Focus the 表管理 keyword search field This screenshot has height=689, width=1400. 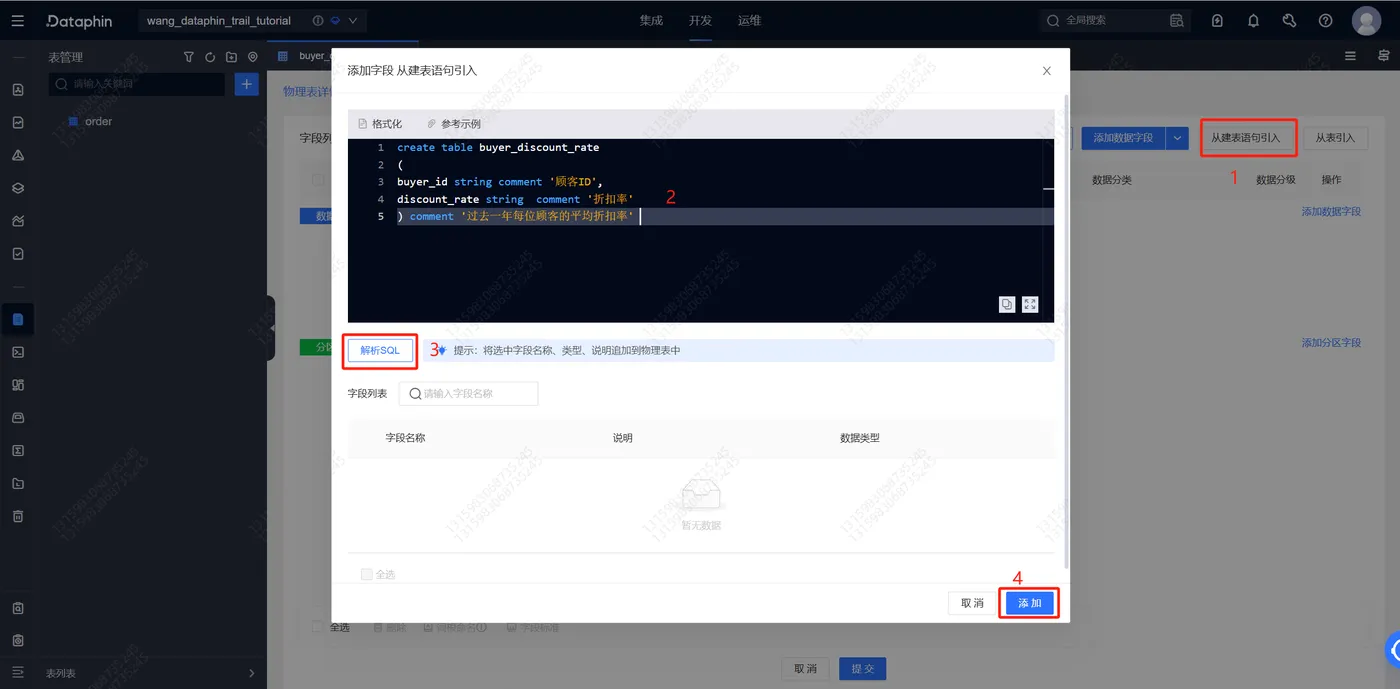[137, 84]
